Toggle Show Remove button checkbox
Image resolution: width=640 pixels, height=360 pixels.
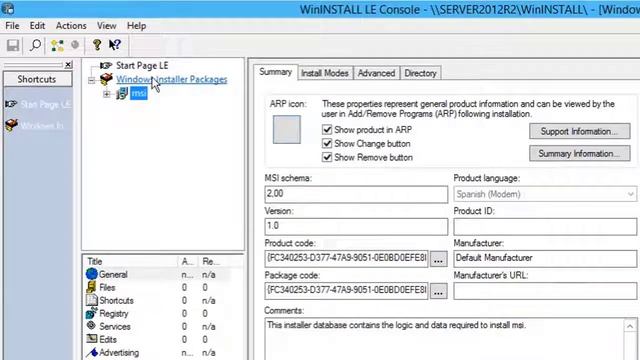point(327,157)
